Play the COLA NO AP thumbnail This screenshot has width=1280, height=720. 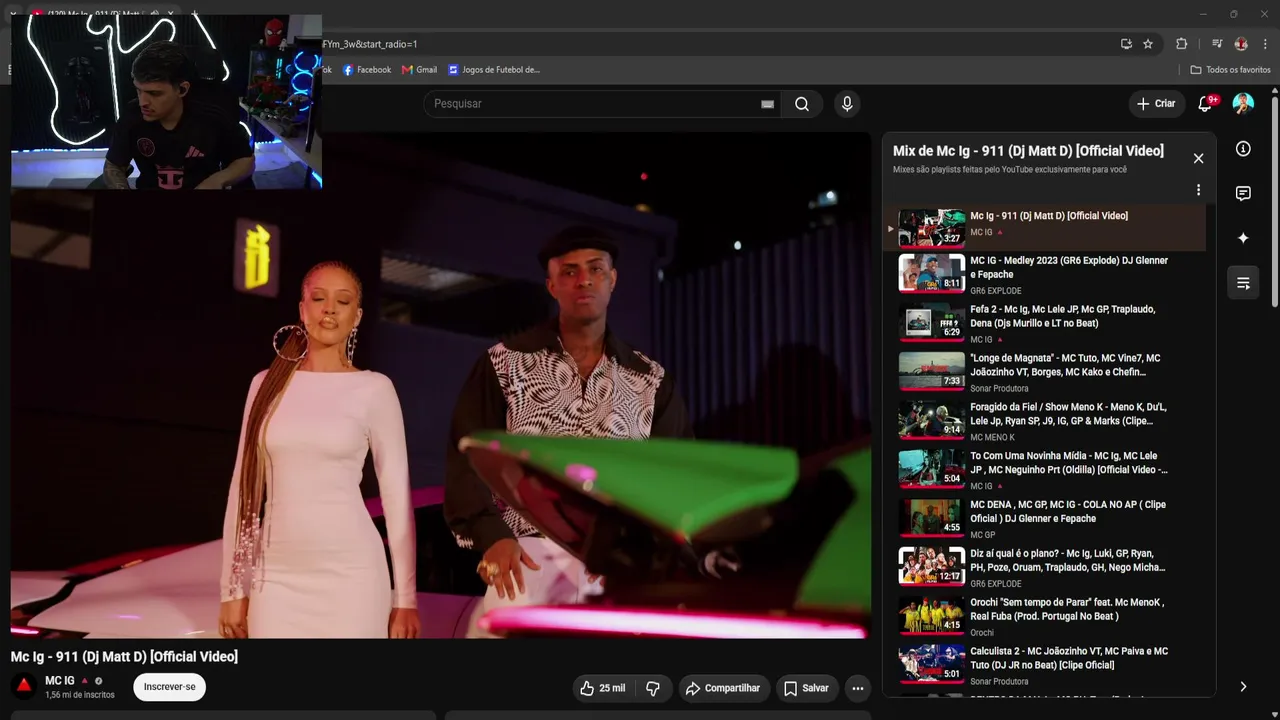pos(931,518)
